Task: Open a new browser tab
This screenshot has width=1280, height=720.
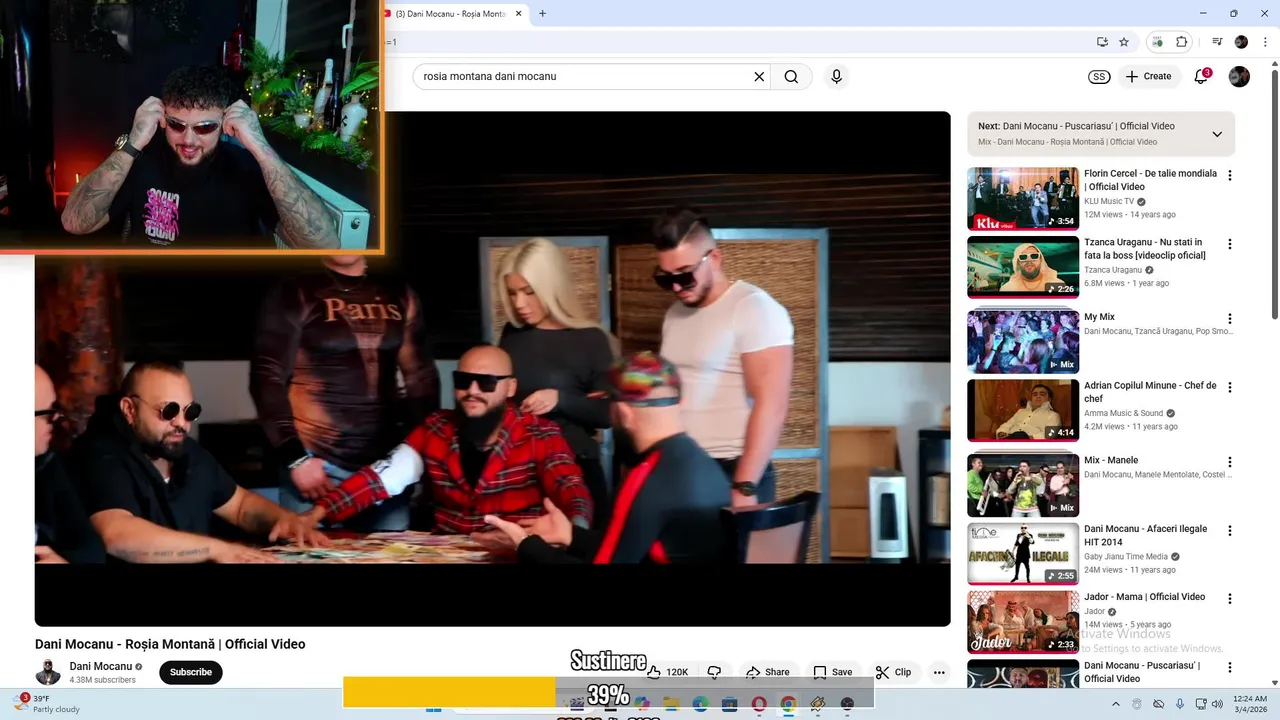Action: point(542,14)
